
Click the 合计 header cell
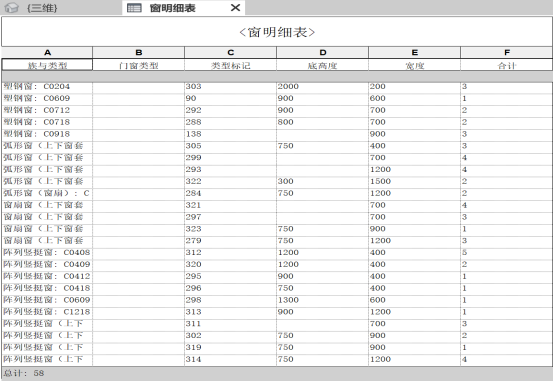507,65
